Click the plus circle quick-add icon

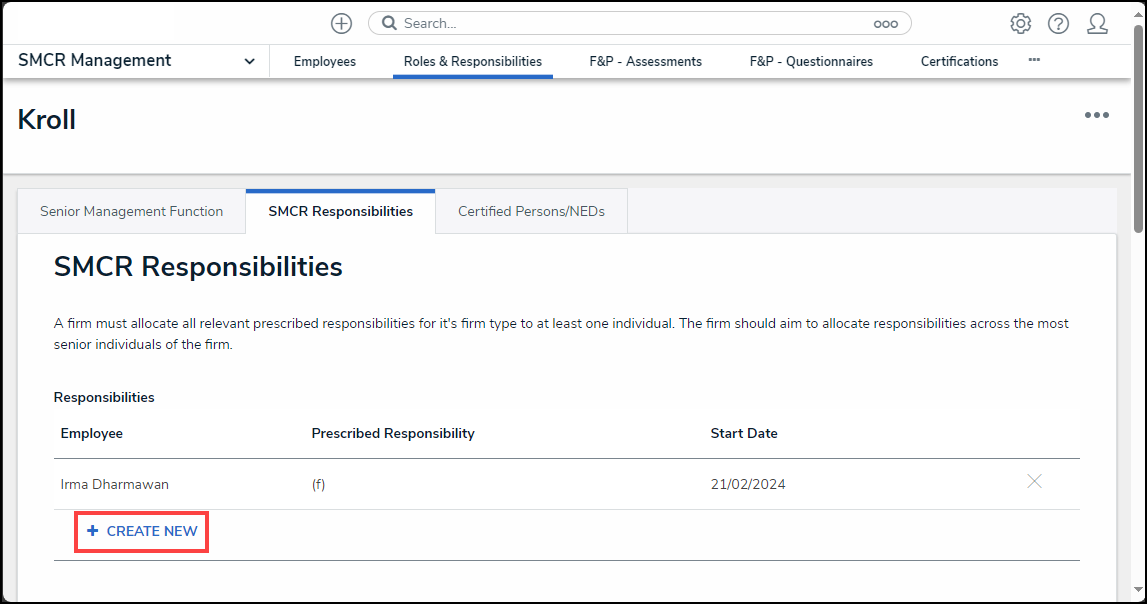click(341, 23)
